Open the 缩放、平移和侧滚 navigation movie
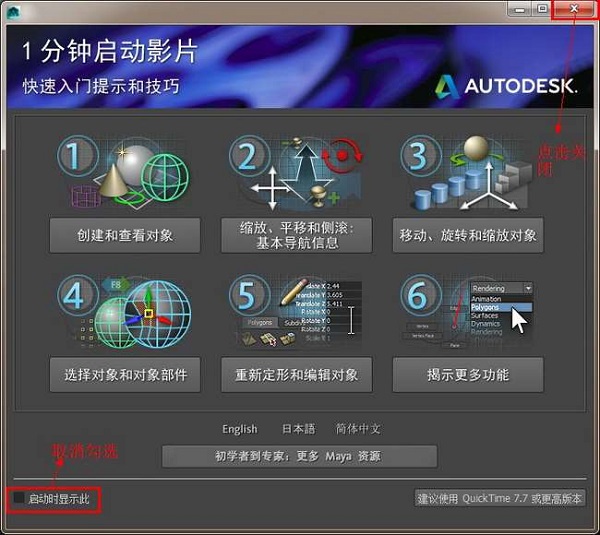The height and width of the screenshot is (535, 600). click(297, 235)
